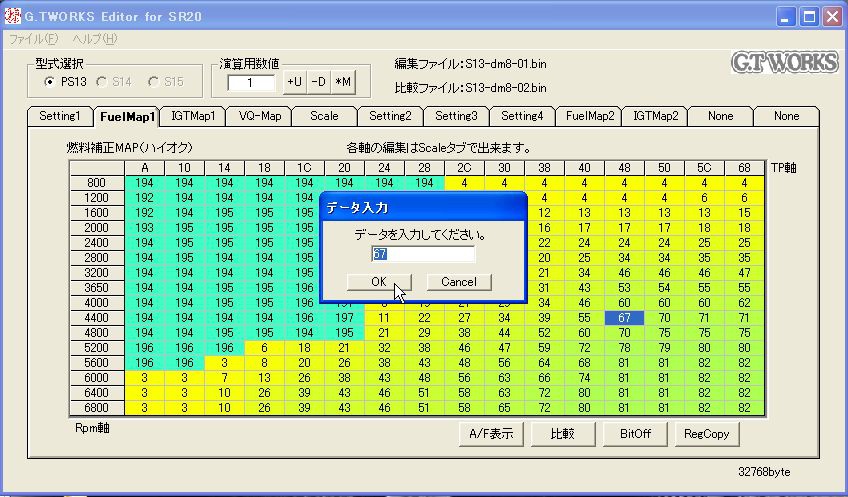Click the A/F表示 button
Image resolution: width=848 pixels, height=497 pixels.
point(491,434)
